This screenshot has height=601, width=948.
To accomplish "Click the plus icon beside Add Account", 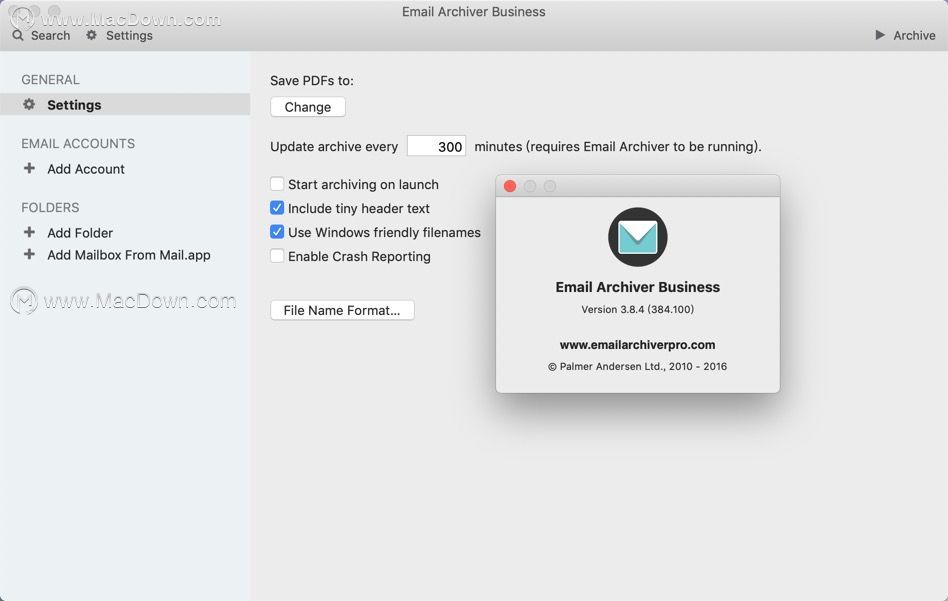I will (29, 168).
